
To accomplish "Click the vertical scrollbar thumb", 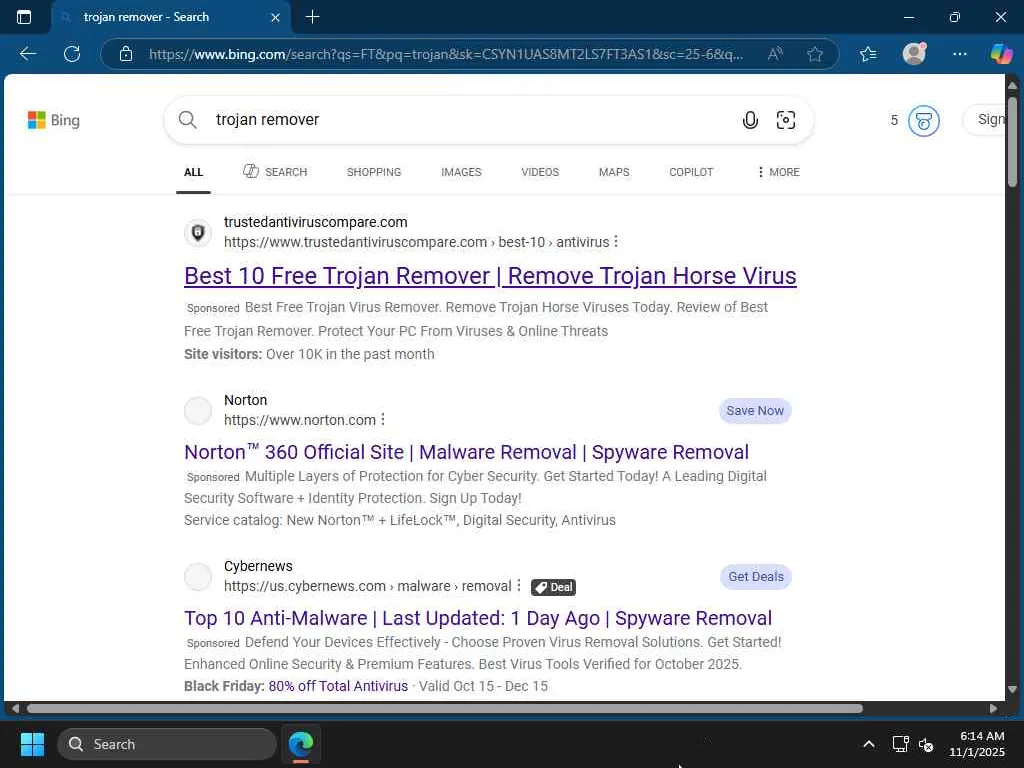I will tap(1012, 142).
